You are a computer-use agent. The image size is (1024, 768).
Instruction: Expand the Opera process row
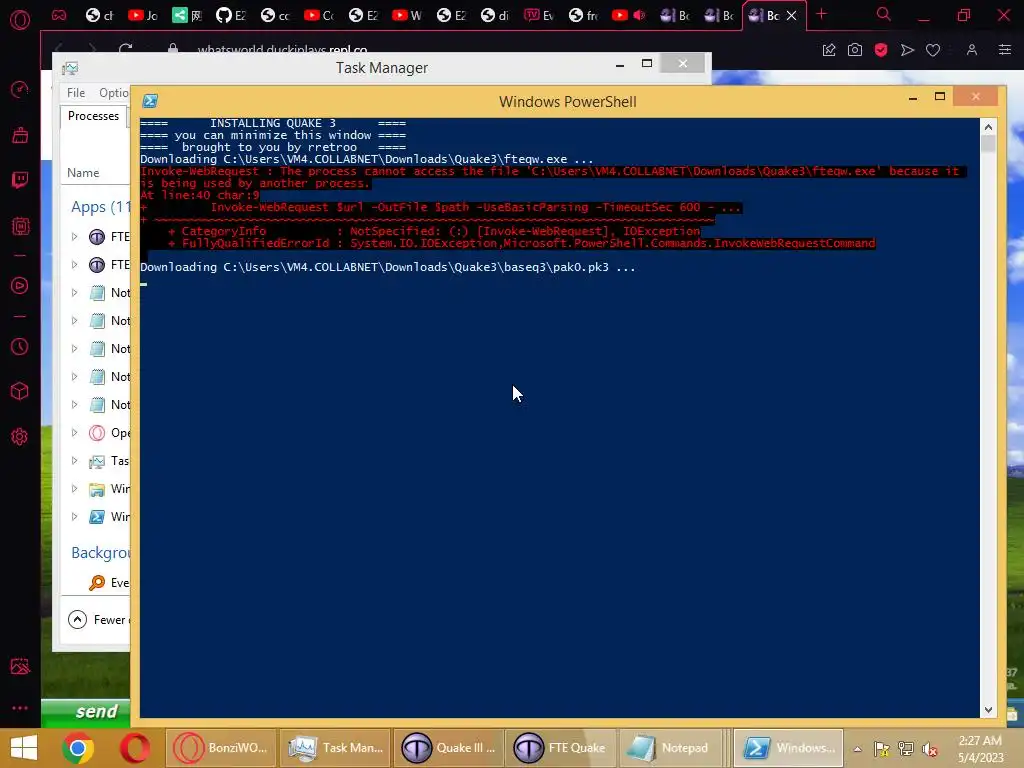[x=74, y=432]
